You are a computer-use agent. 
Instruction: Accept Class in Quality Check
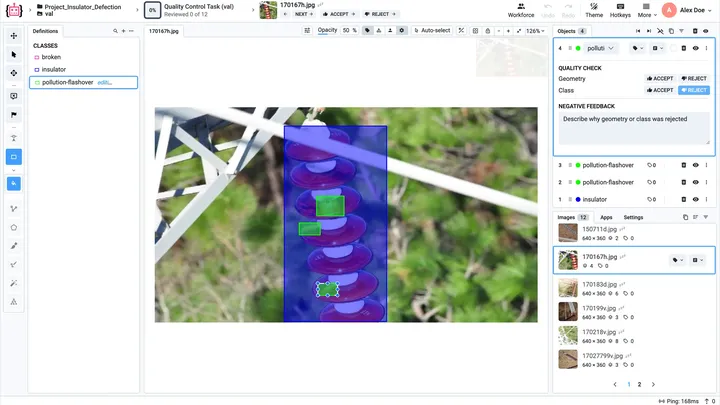(660, 90)
